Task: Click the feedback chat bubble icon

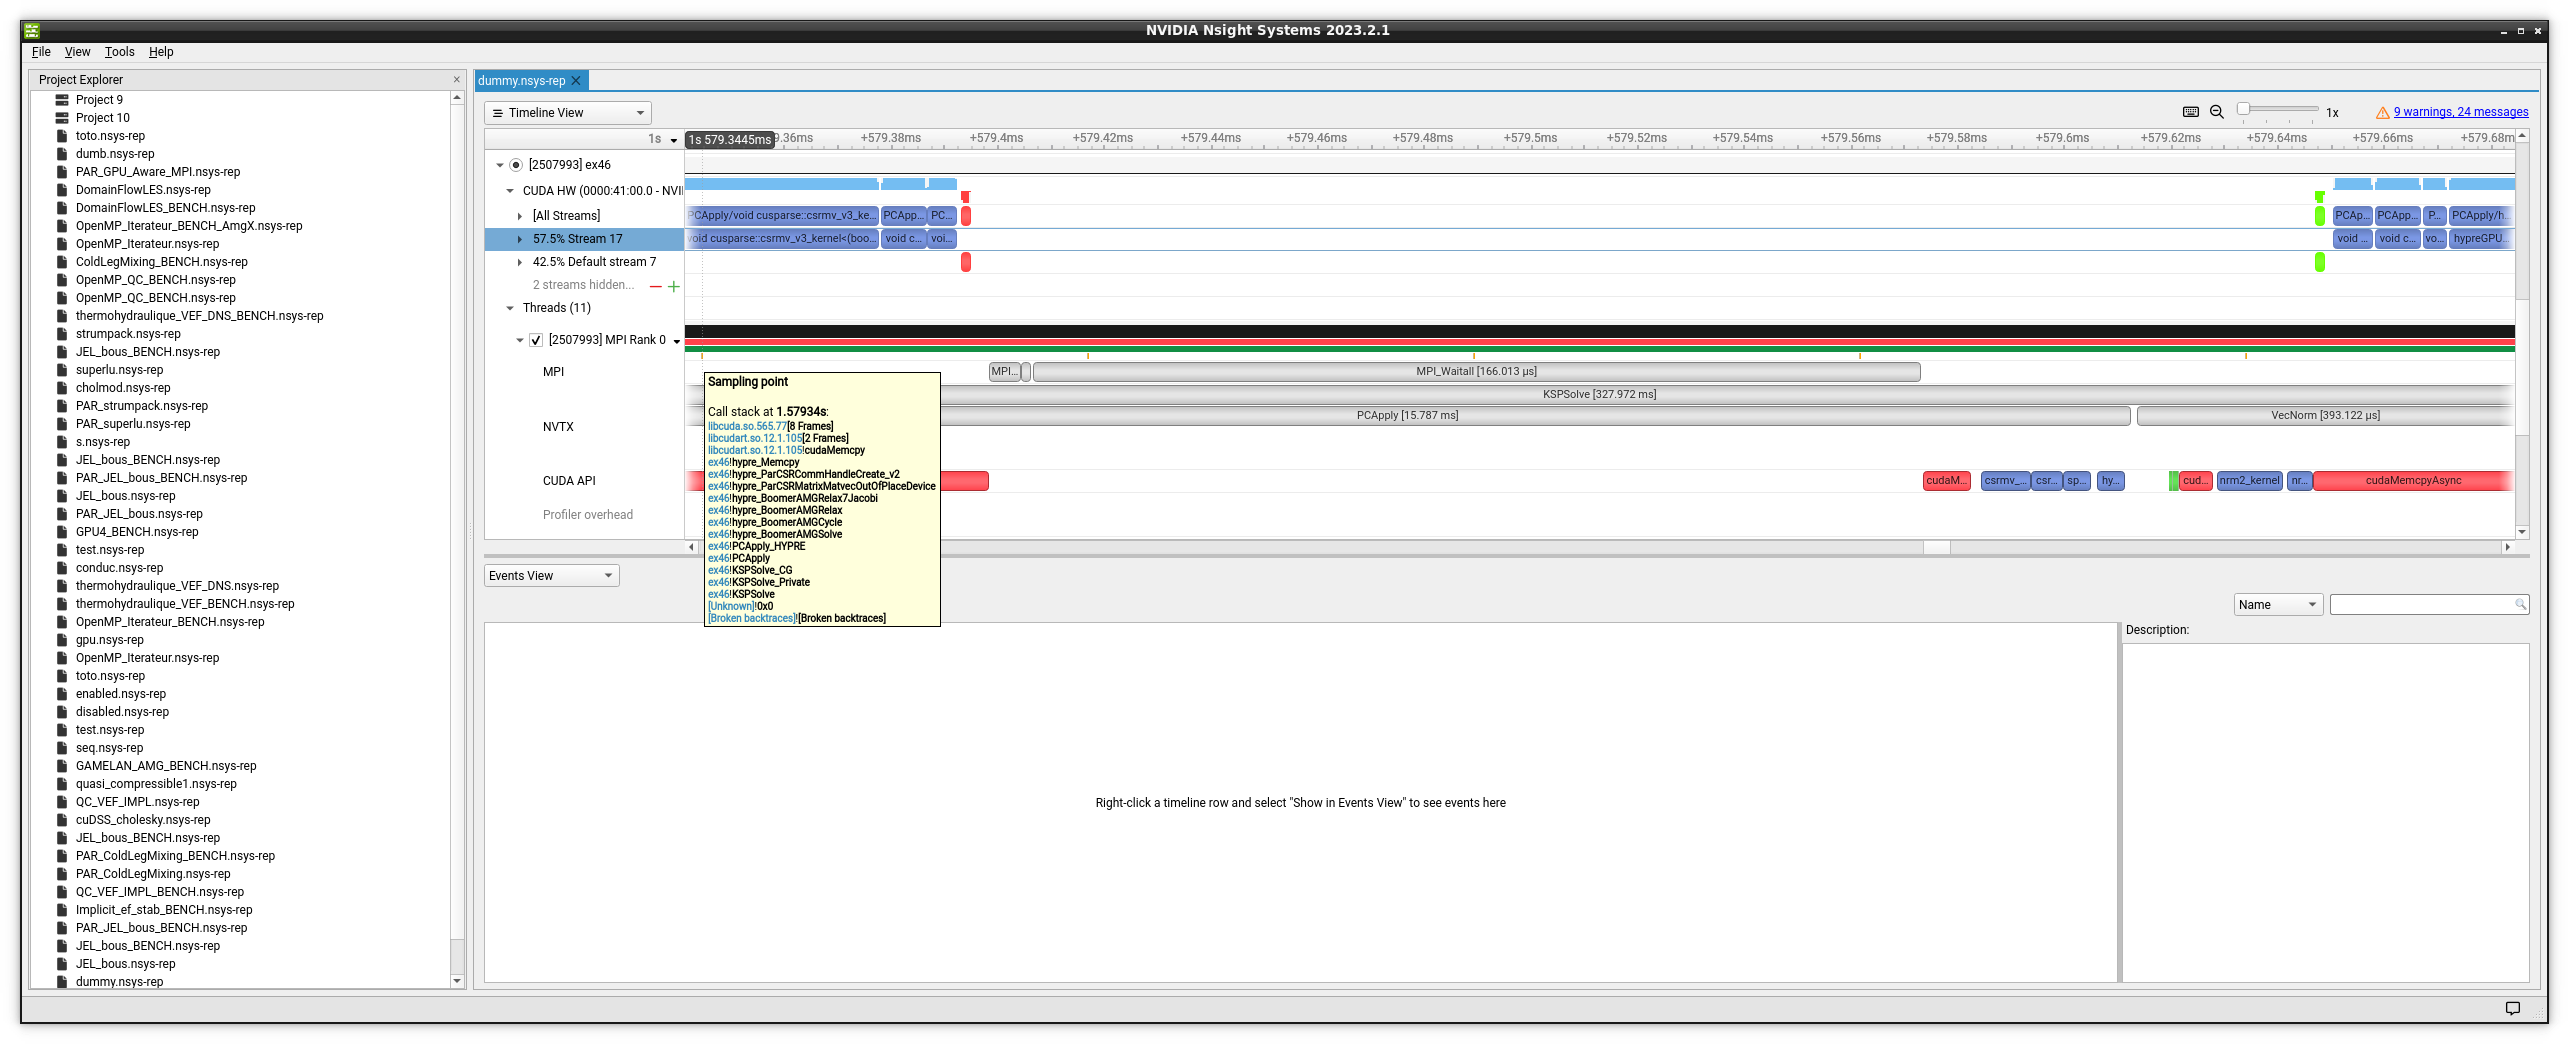Action: point(2513,1008)
